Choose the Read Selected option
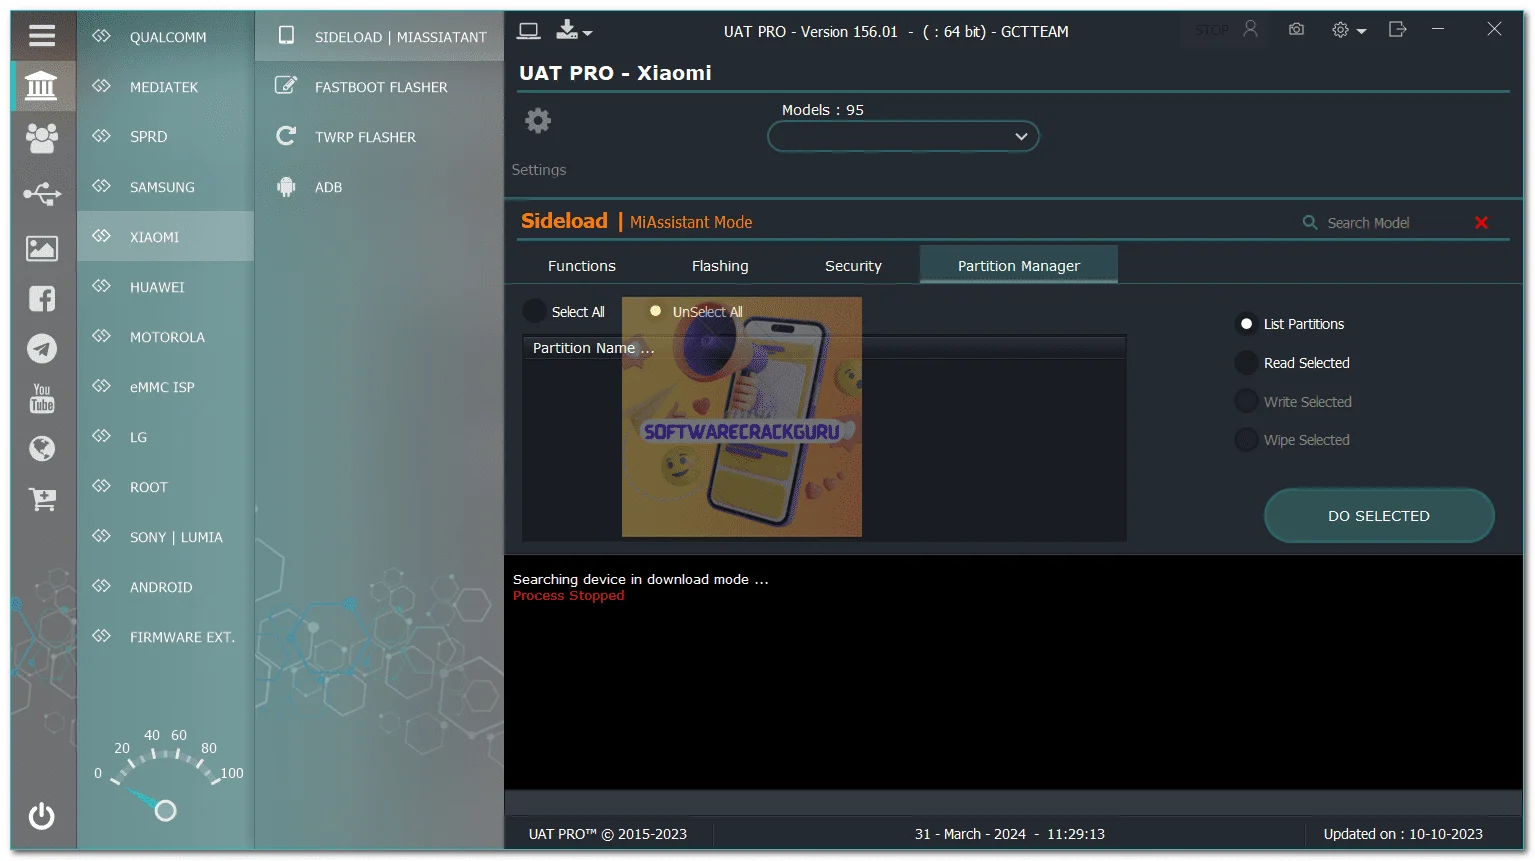 (1293, 363)
